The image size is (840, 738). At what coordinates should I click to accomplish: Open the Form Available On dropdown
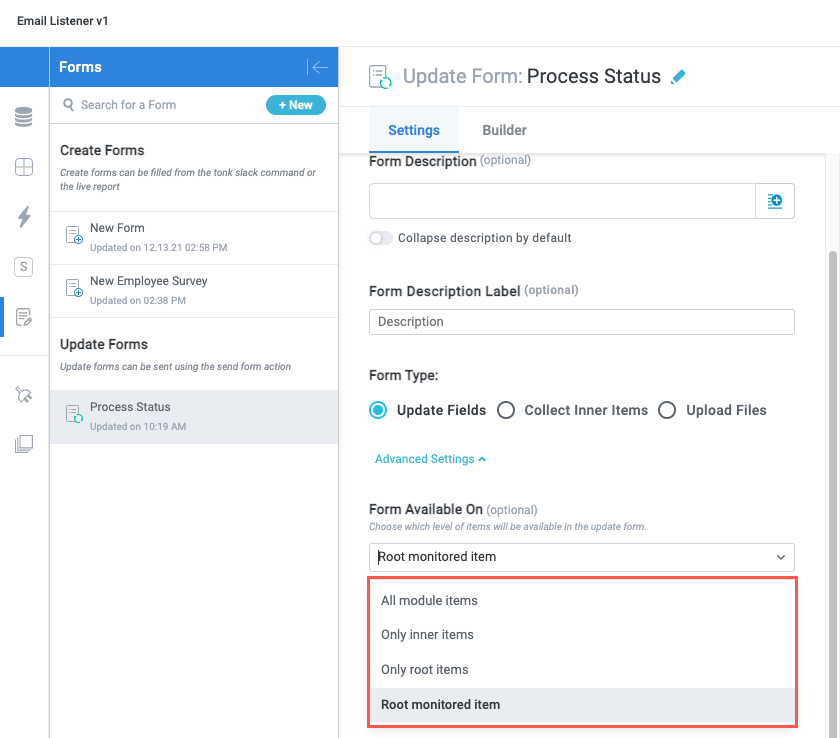tap(581, 557)
